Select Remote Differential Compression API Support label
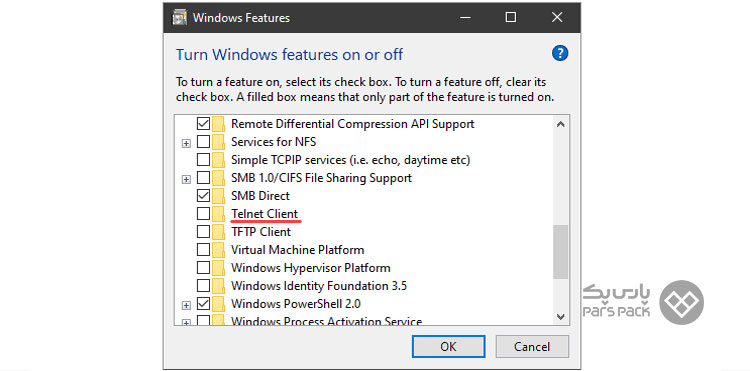The width and height of the screenshot is (750, 371). (x=353, y=124)
